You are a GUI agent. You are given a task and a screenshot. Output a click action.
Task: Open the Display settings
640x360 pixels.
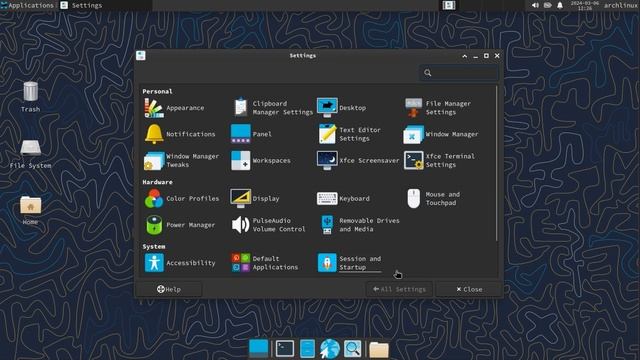[x=255, y=198]
